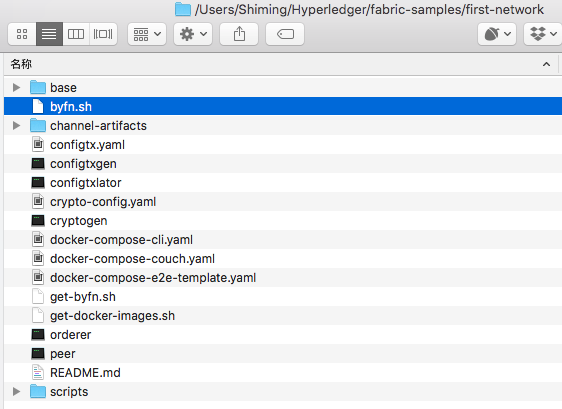The width and height of the screenshot is (562, 409).
Task: Select the orderer executable icon
Action: [x=38, y=334]
